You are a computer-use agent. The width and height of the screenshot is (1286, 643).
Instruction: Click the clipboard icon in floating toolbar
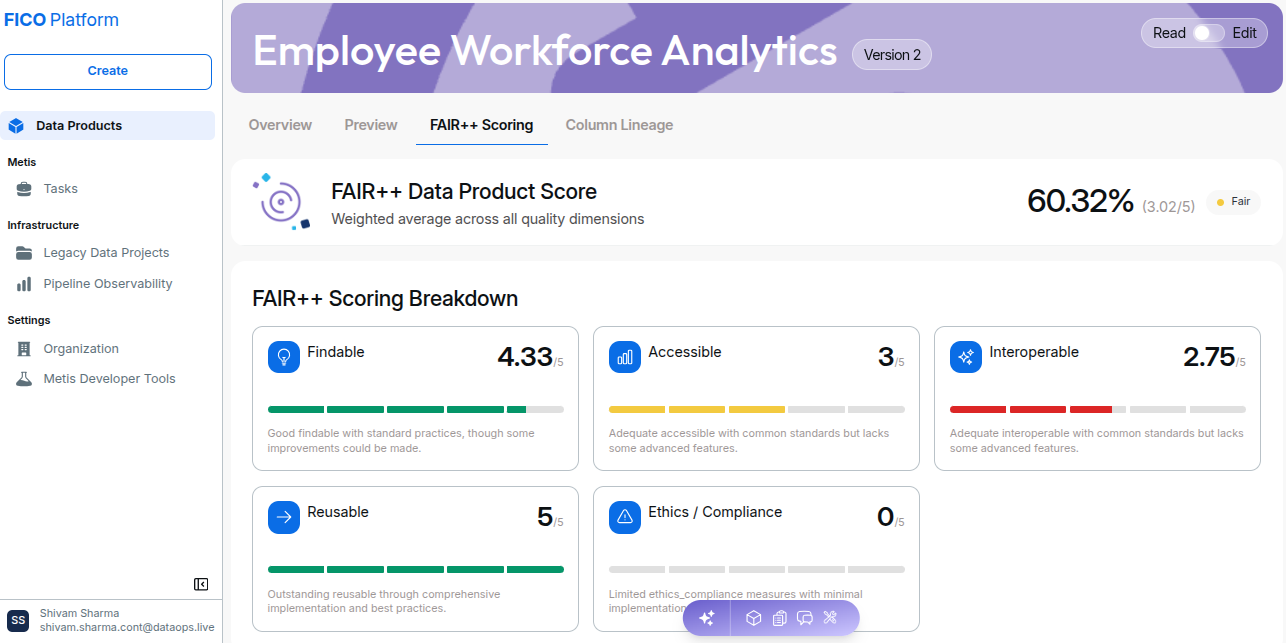[780, 618]
